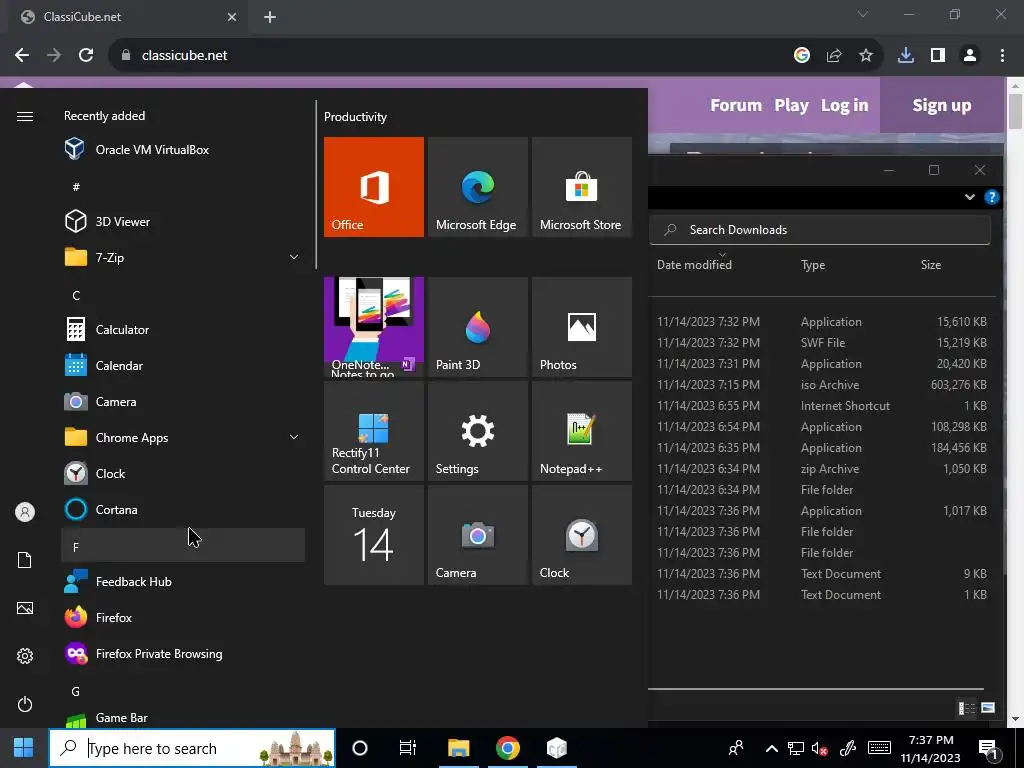The height and width of the screenshot is (768, 1024).
Task: Click the Power button in Start sidebar
Action: tap(25, 704)
